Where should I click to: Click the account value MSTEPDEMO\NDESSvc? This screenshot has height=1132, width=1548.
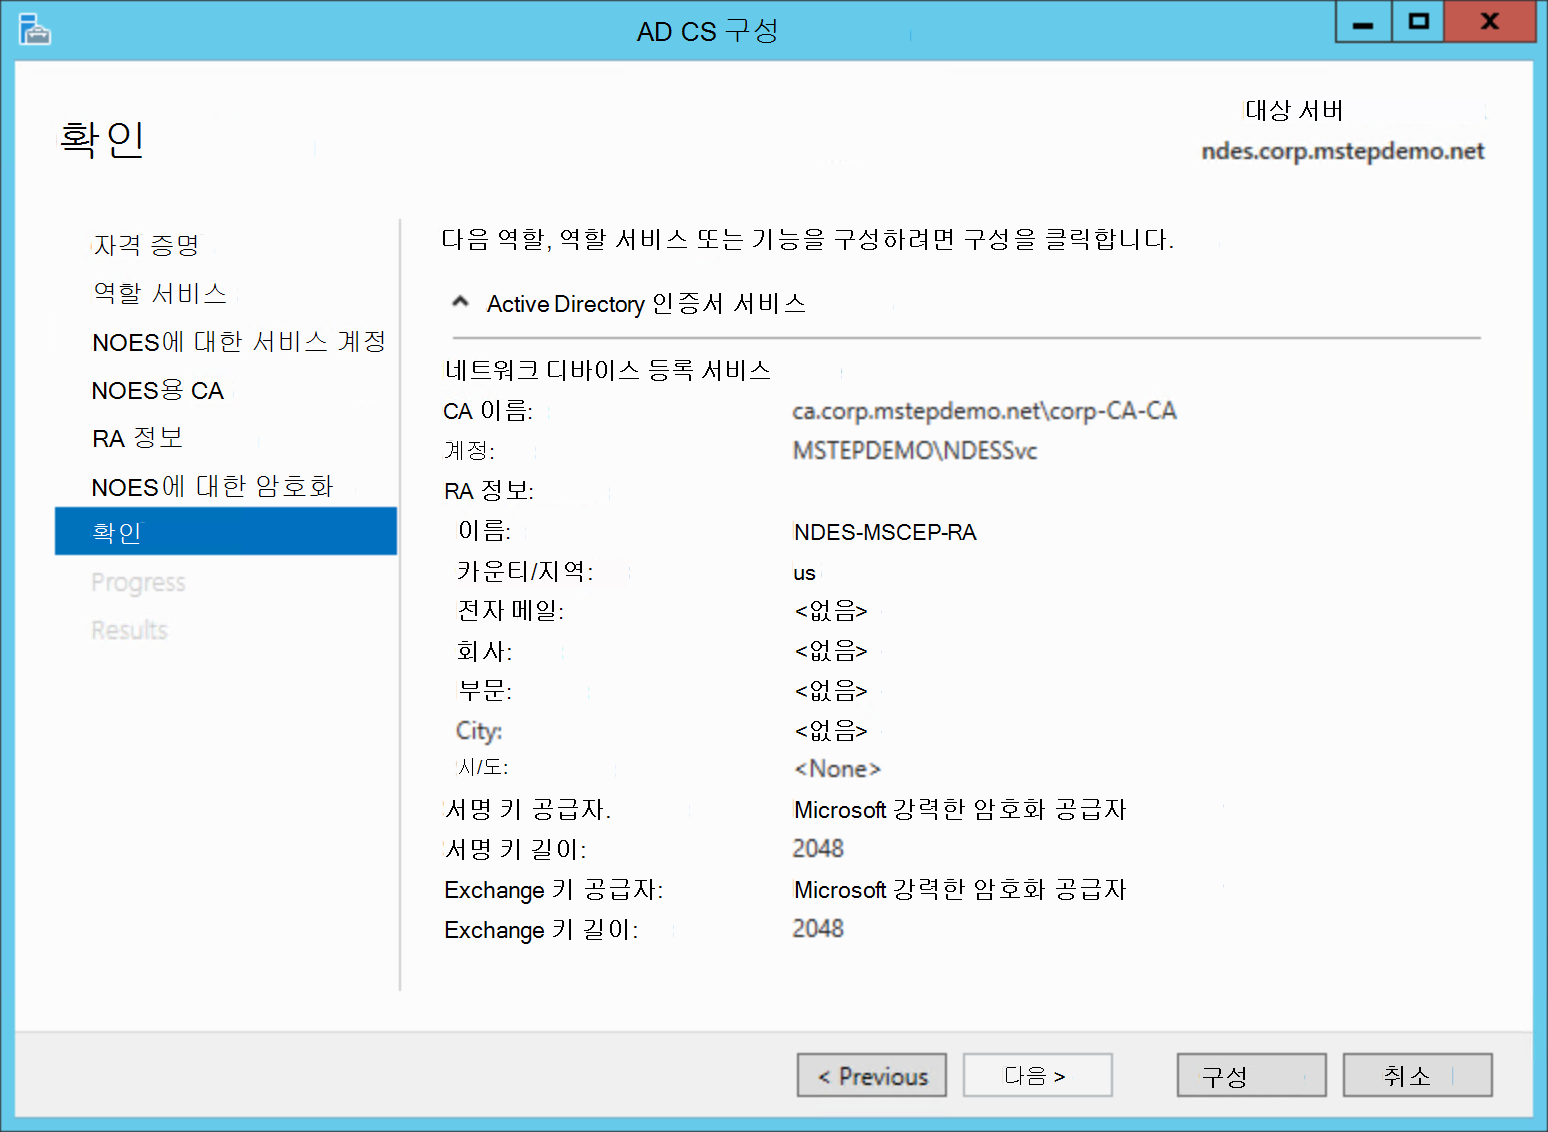pyautogui.click(x=915, y=451)
